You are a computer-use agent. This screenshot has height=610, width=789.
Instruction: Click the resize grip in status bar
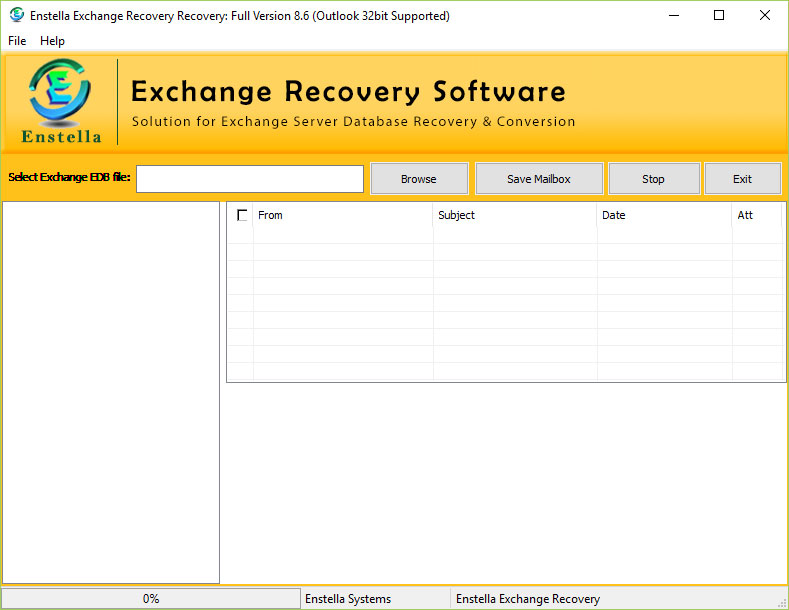(782, 603)
